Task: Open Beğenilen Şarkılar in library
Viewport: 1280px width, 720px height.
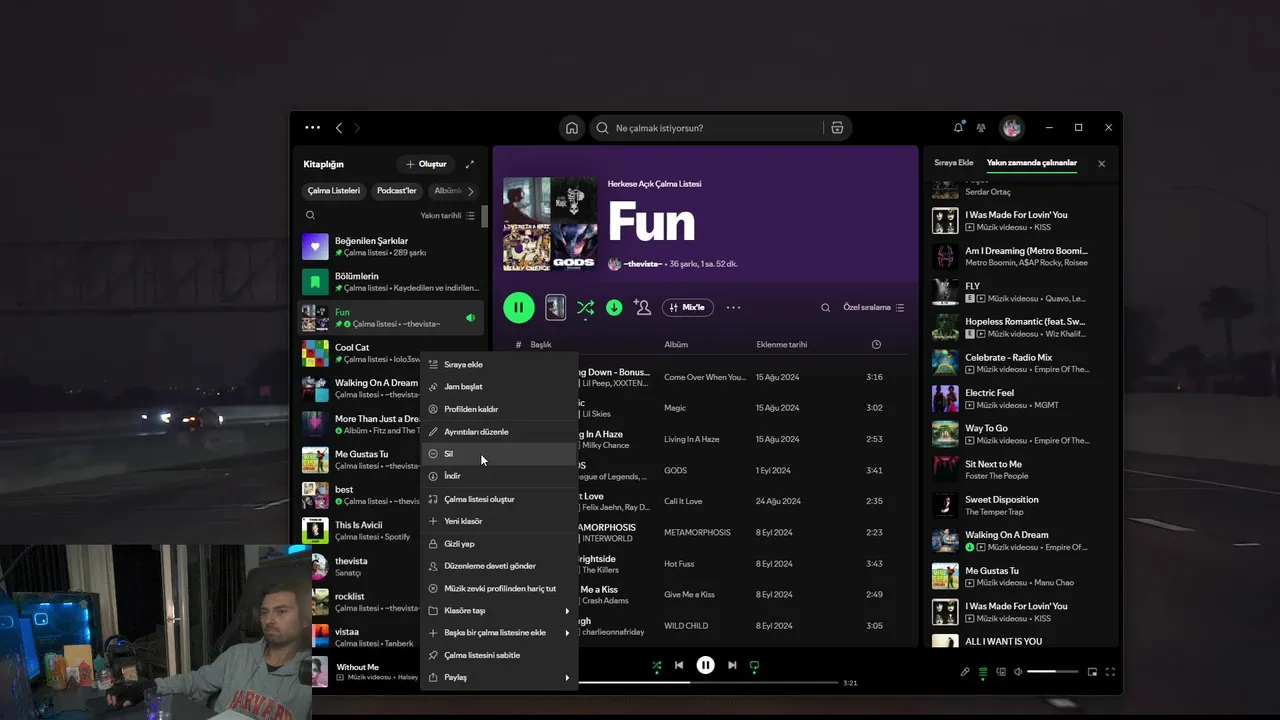Action: [x=391, y=246]
